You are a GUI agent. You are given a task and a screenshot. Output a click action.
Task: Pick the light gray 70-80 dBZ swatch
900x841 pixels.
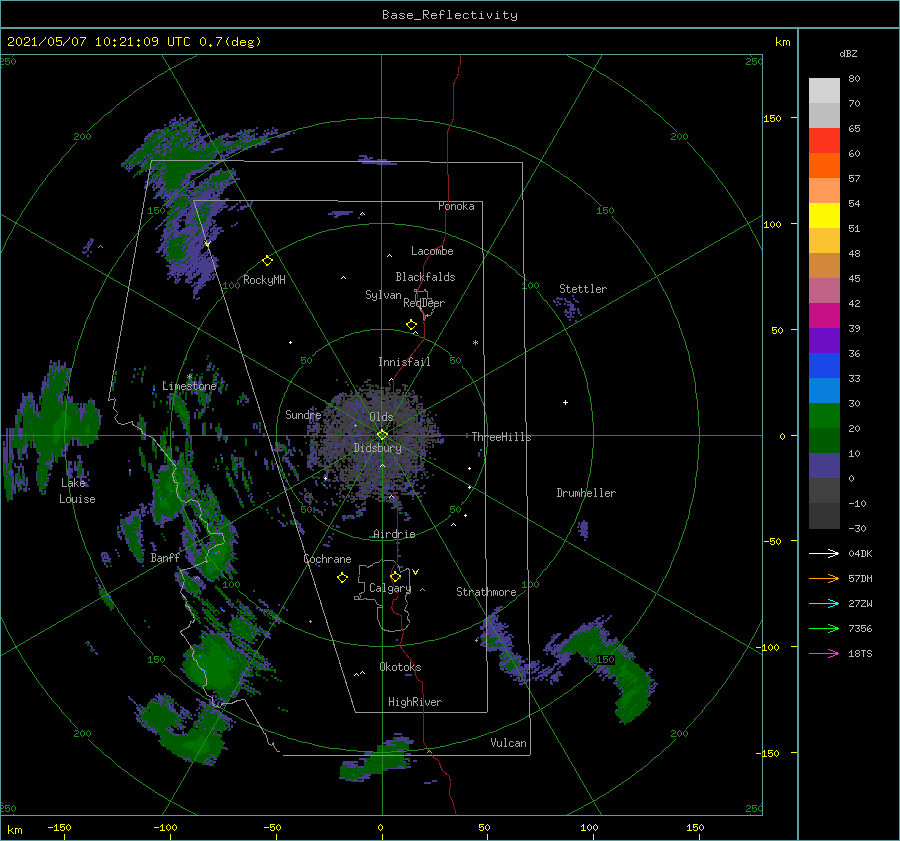coord(824,91)
